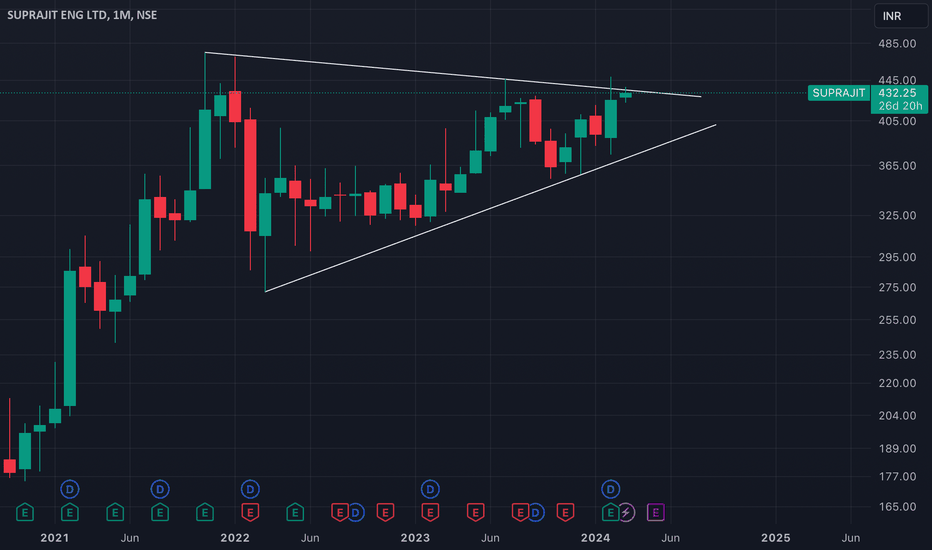Click the 405.00 price axis label
This screenshot has width=932, height=550.
[x=898, y=121]
